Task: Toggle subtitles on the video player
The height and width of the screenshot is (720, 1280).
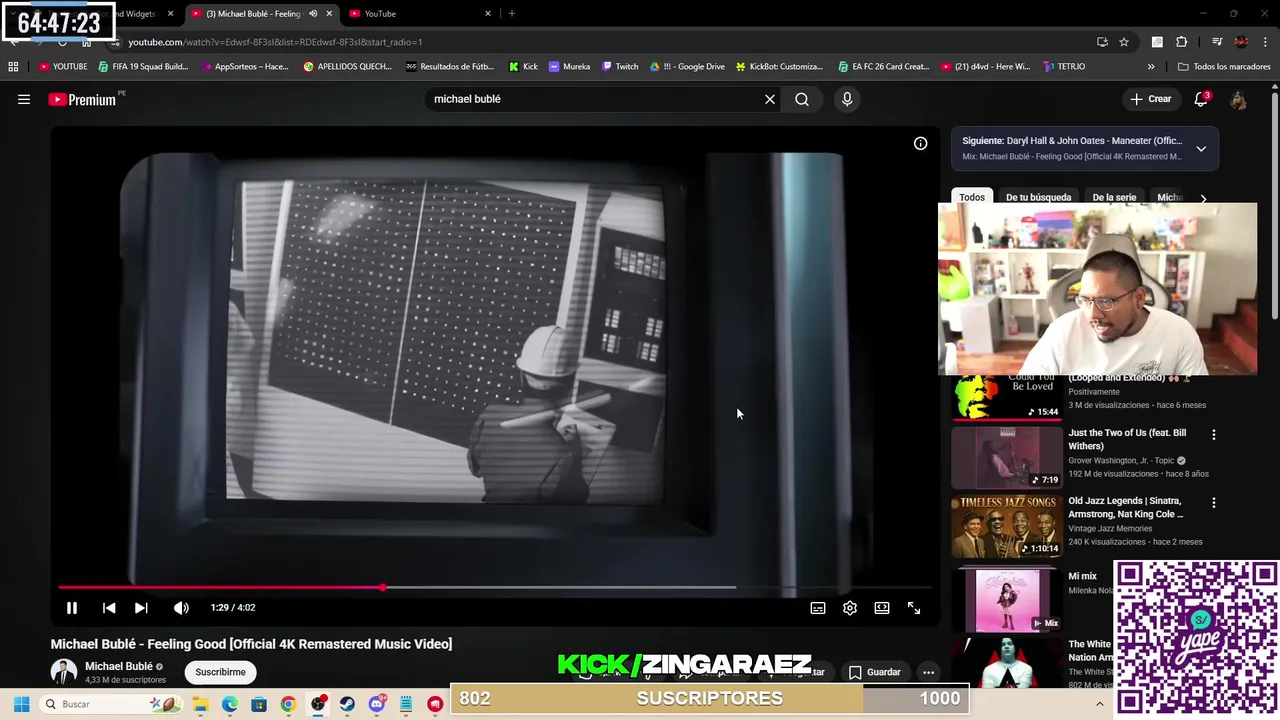Action: coord(818,607)
